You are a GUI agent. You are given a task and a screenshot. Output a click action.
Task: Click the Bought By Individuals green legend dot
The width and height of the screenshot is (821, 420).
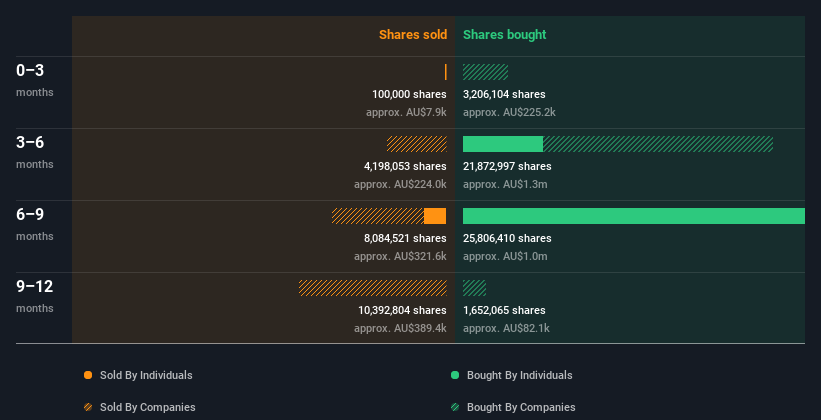[x=455, y=375]
